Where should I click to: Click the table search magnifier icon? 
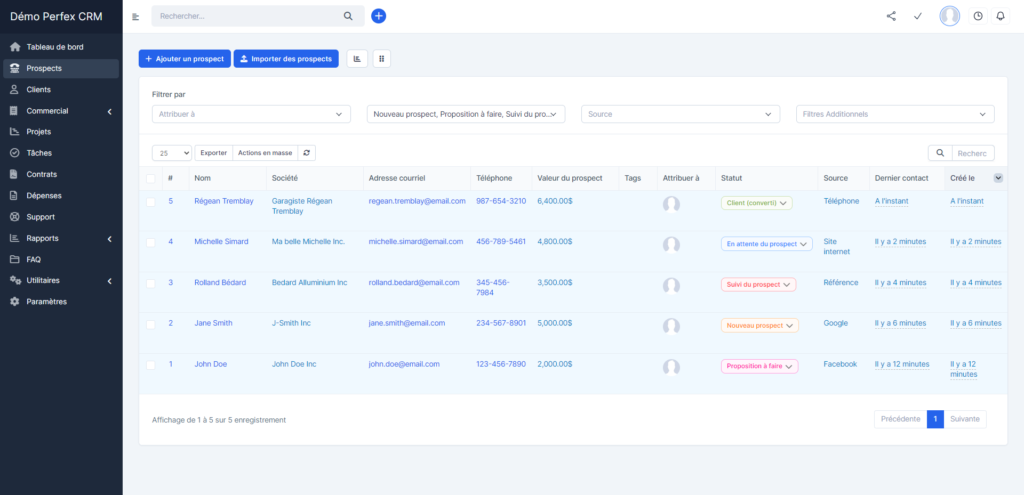tap(940, 153)
